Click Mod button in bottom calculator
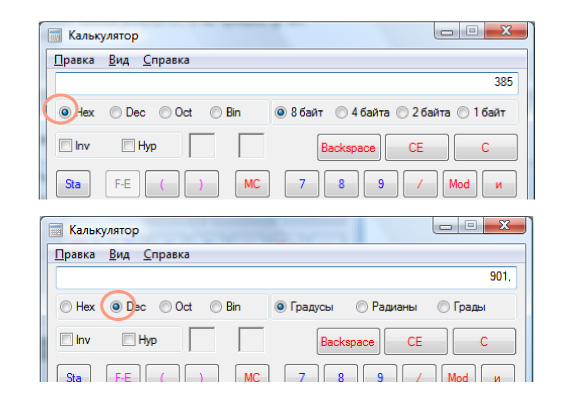Viewport: 561px width, 399px height. [458, 374]
